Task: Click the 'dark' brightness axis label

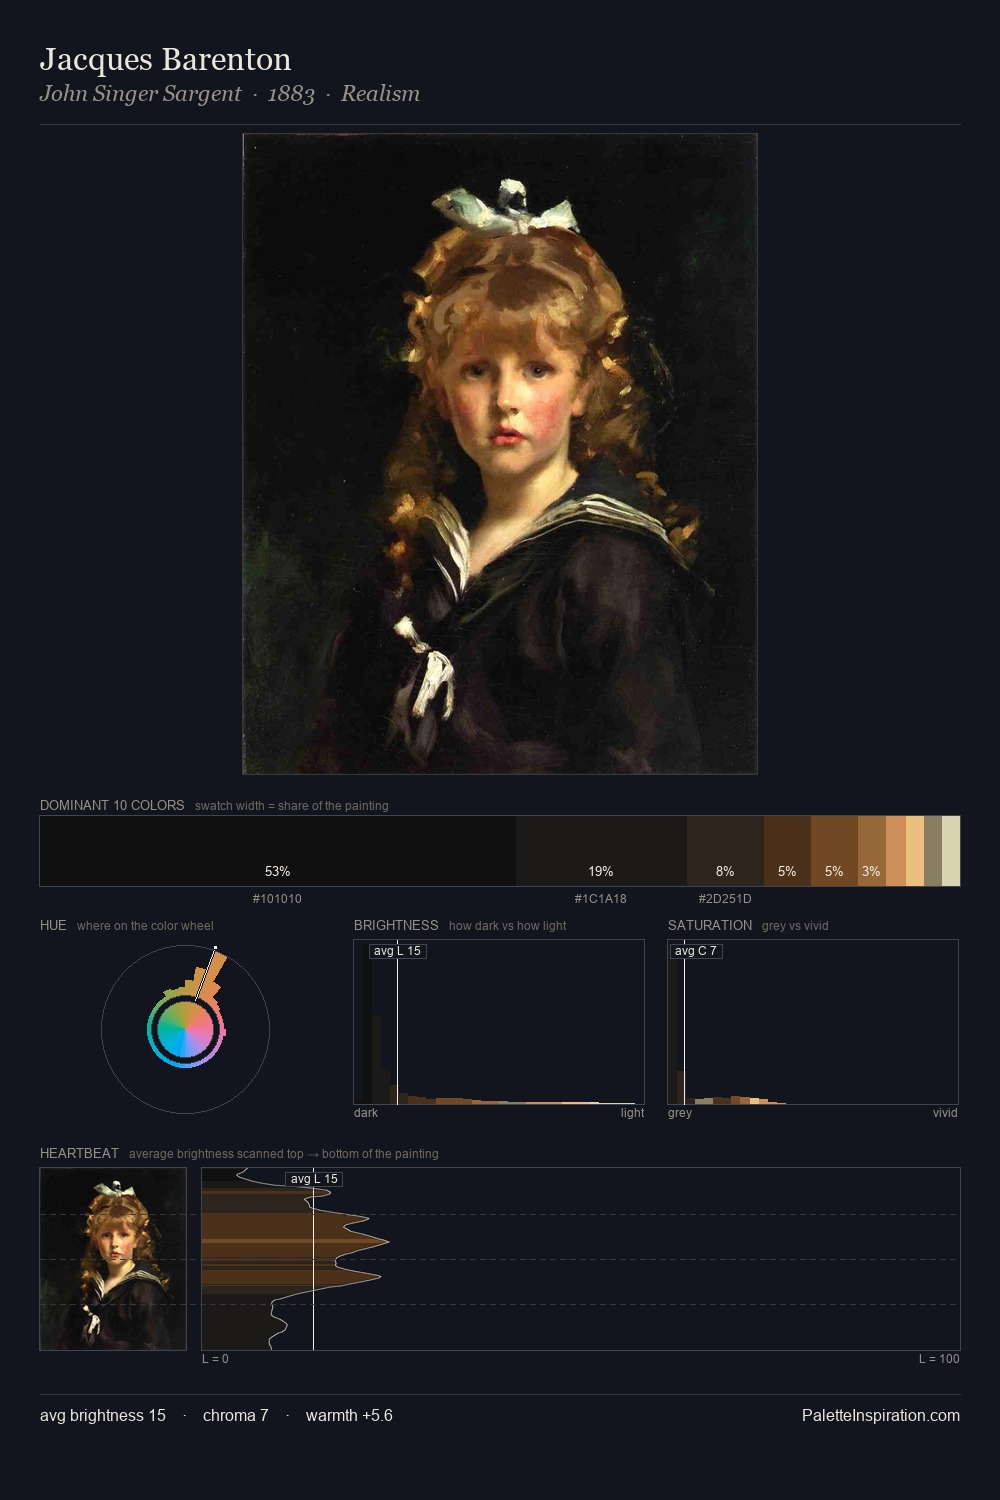Action: click(366, 1113)
